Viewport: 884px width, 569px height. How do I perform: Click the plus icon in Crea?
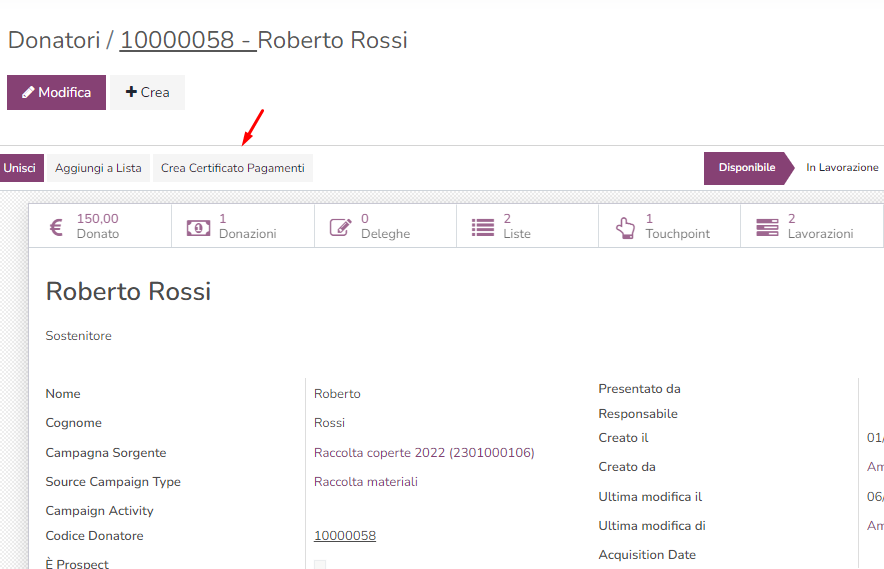[131, 92]
